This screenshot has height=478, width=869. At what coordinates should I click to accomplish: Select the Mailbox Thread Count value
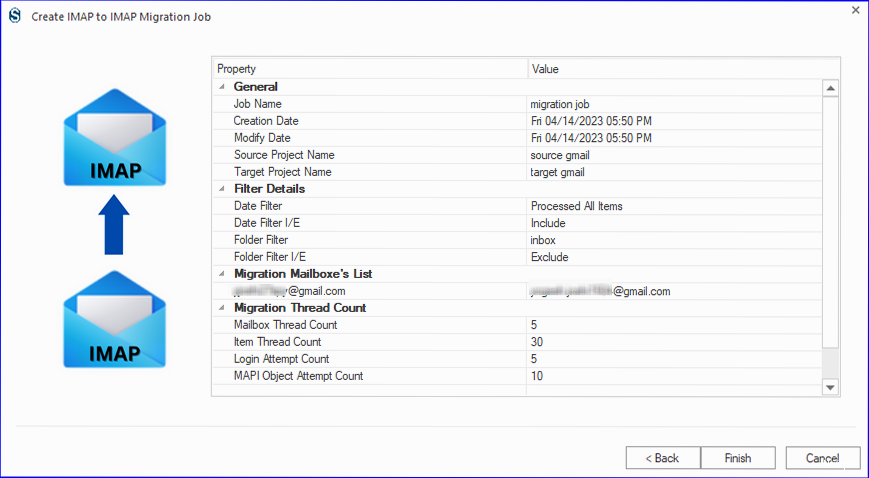point(675,325)
